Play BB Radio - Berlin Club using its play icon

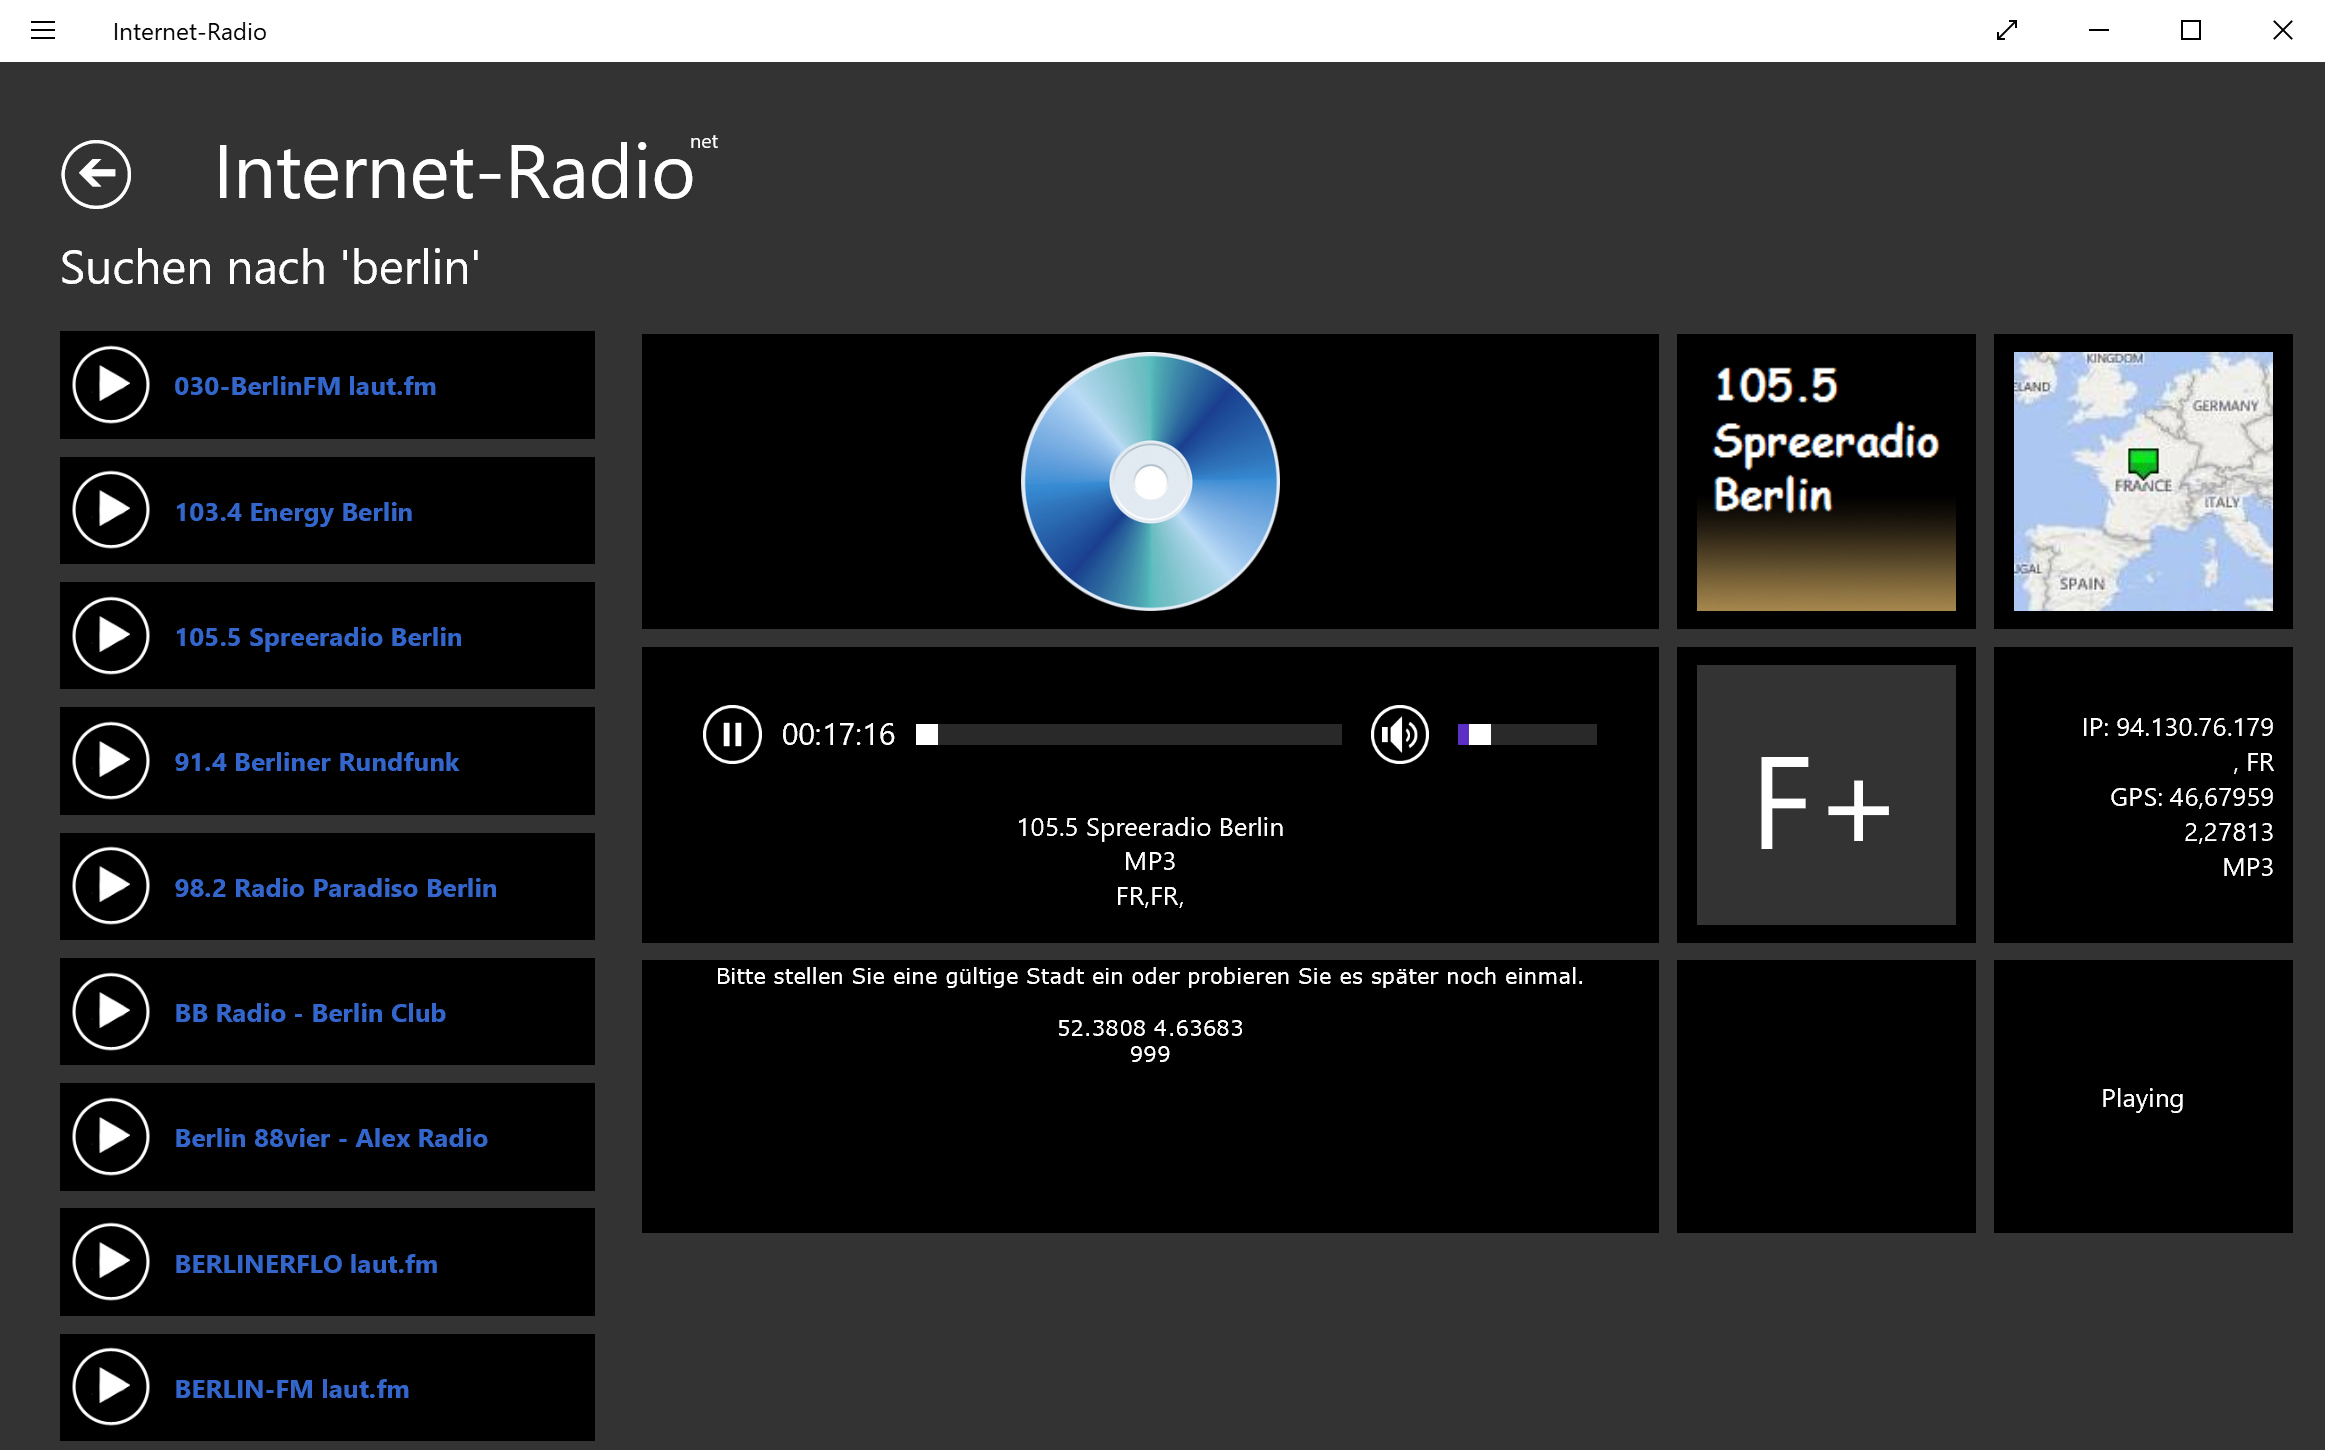[111, 1012]
